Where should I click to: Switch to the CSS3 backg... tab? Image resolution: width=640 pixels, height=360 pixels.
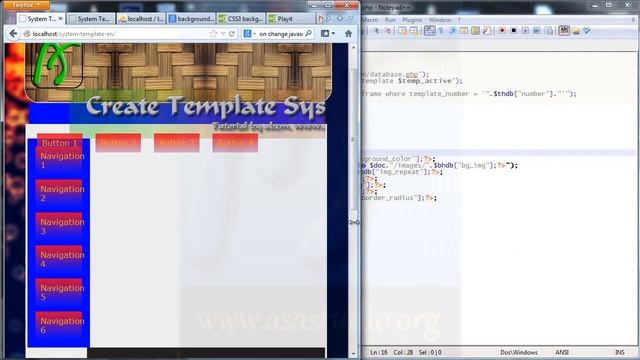pos(241,19)
